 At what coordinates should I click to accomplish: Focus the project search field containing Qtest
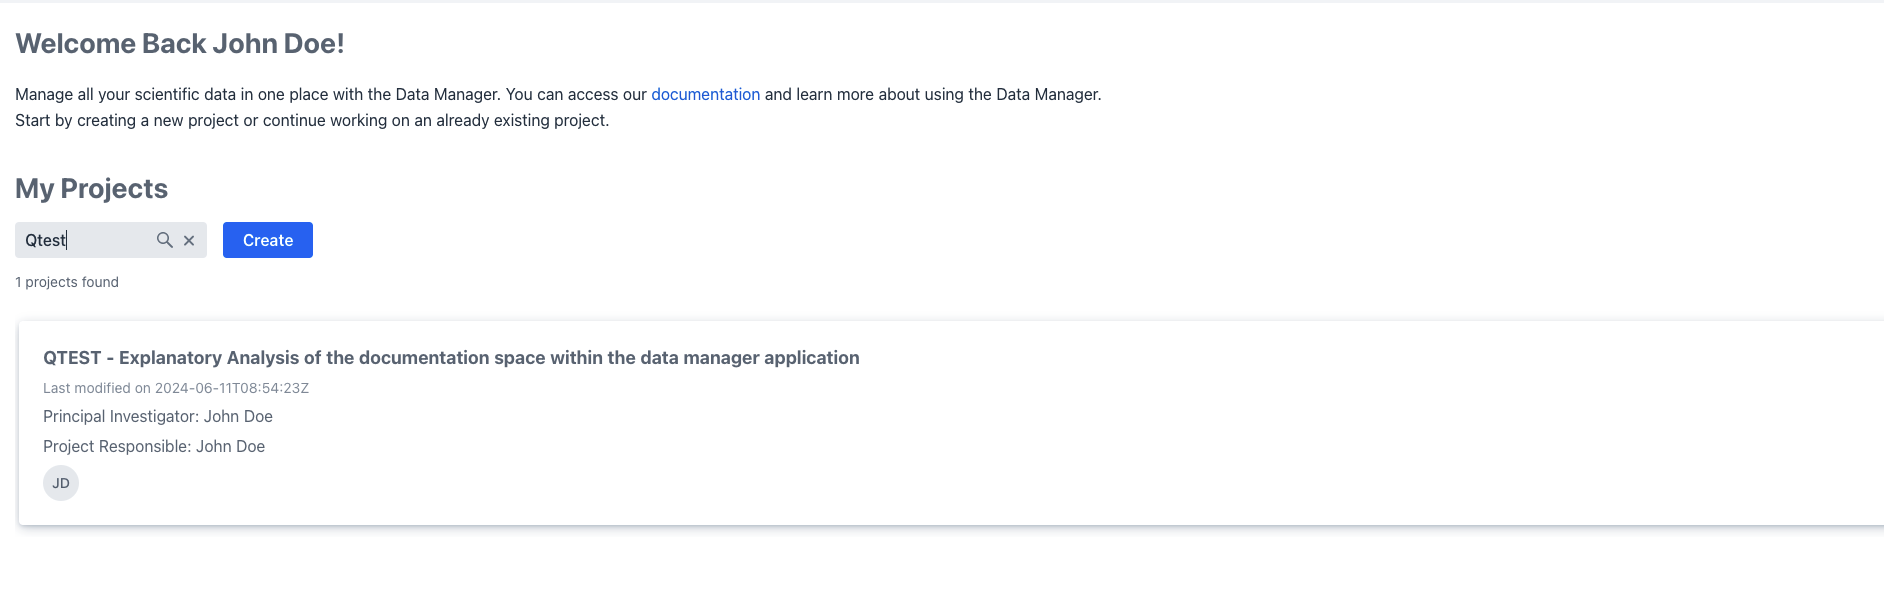click(85, 240)
